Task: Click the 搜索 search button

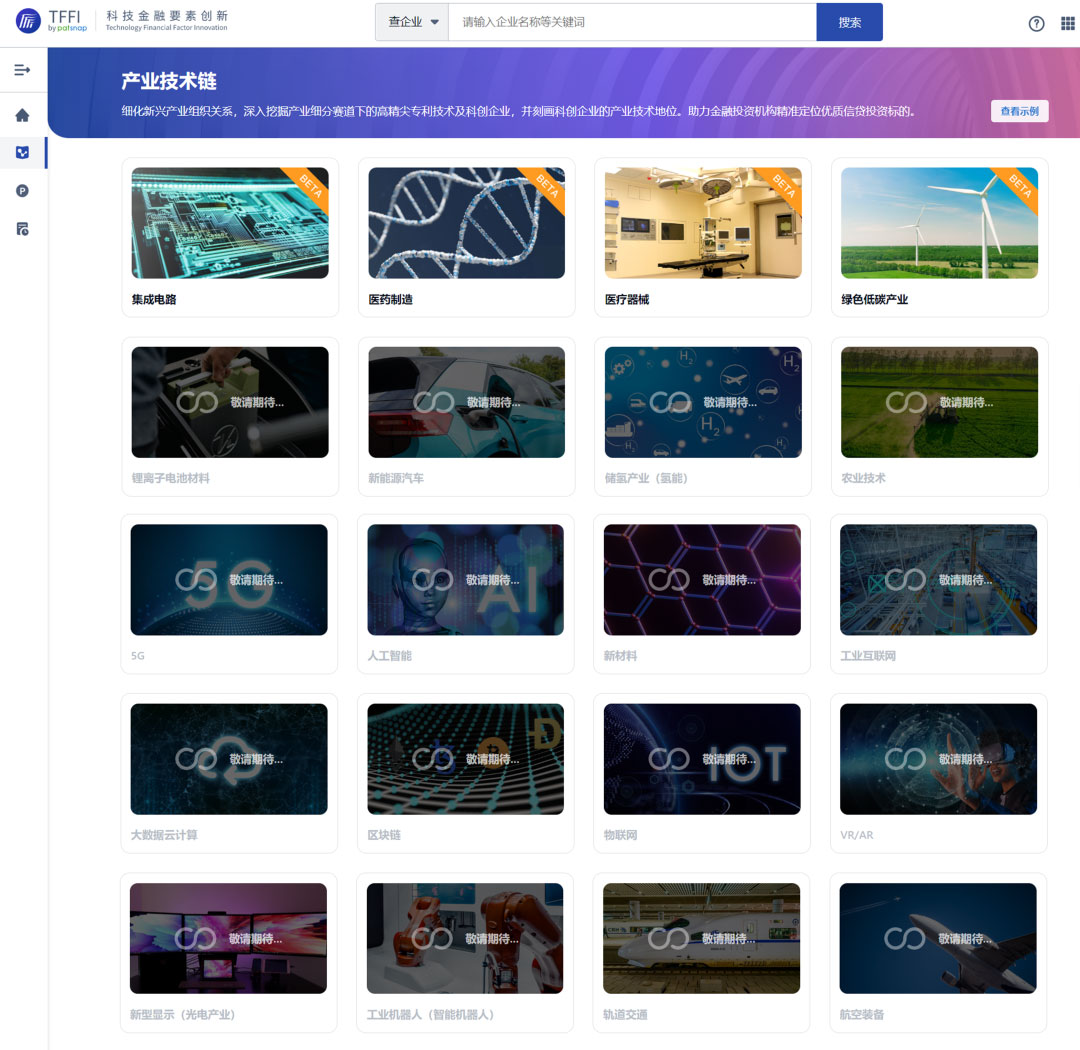Action: pos(849,22)
